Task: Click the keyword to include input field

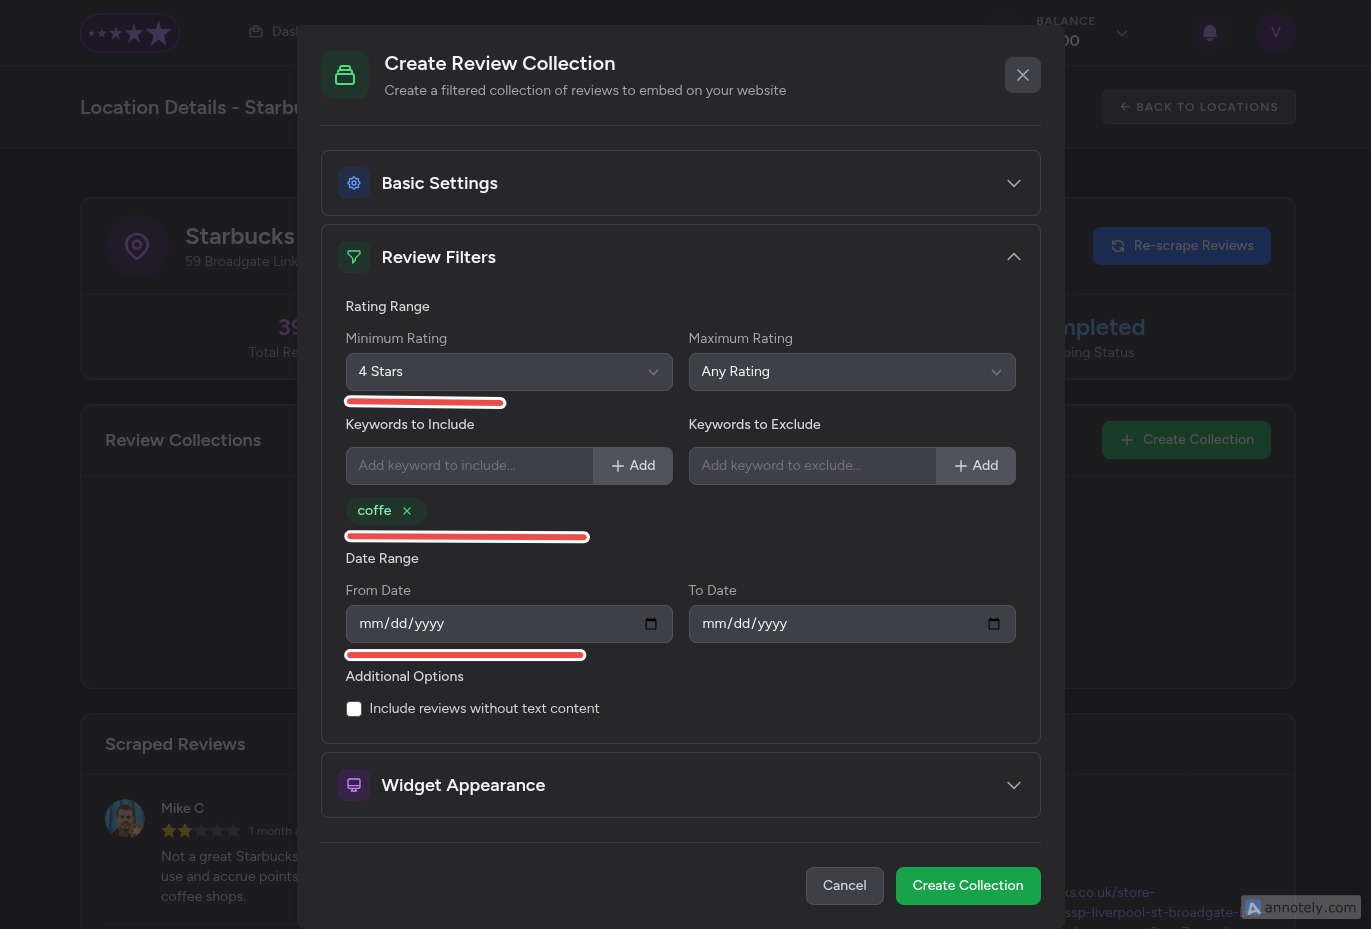Action: click(470, 465)
